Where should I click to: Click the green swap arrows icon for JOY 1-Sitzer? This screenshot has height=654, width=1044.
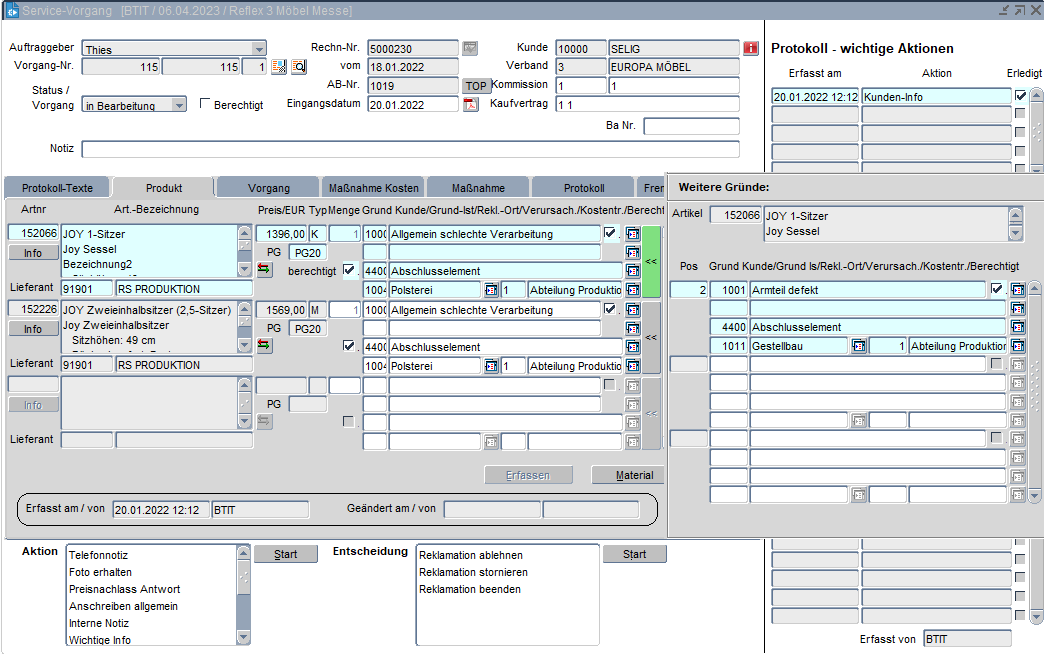tap(264, 269)
